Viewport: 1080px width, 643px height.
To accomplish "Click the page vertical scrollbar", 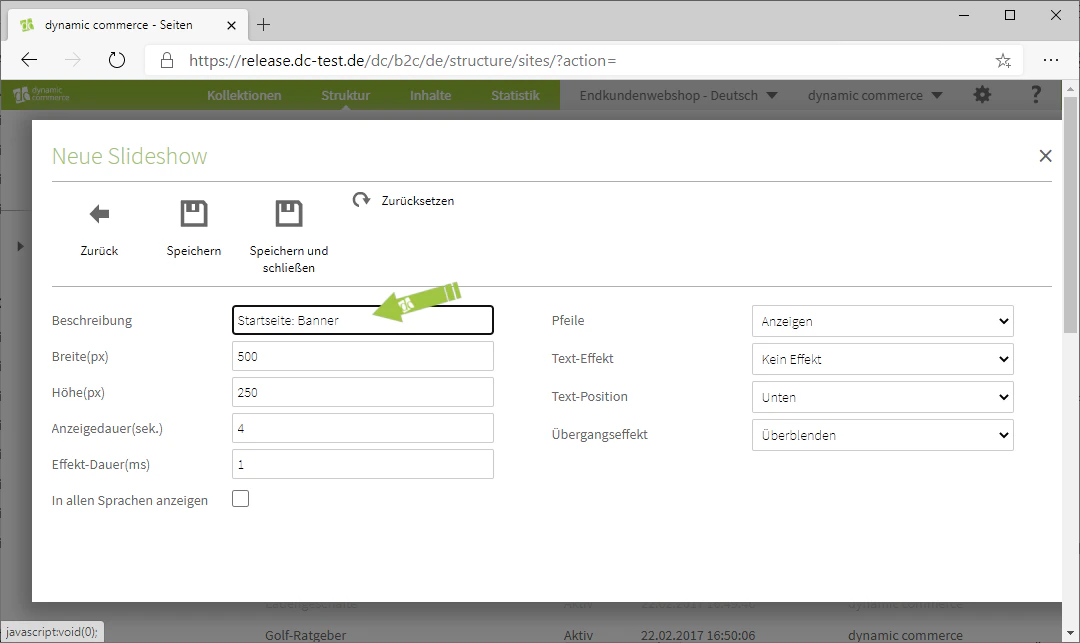I will coord(1070,213).
